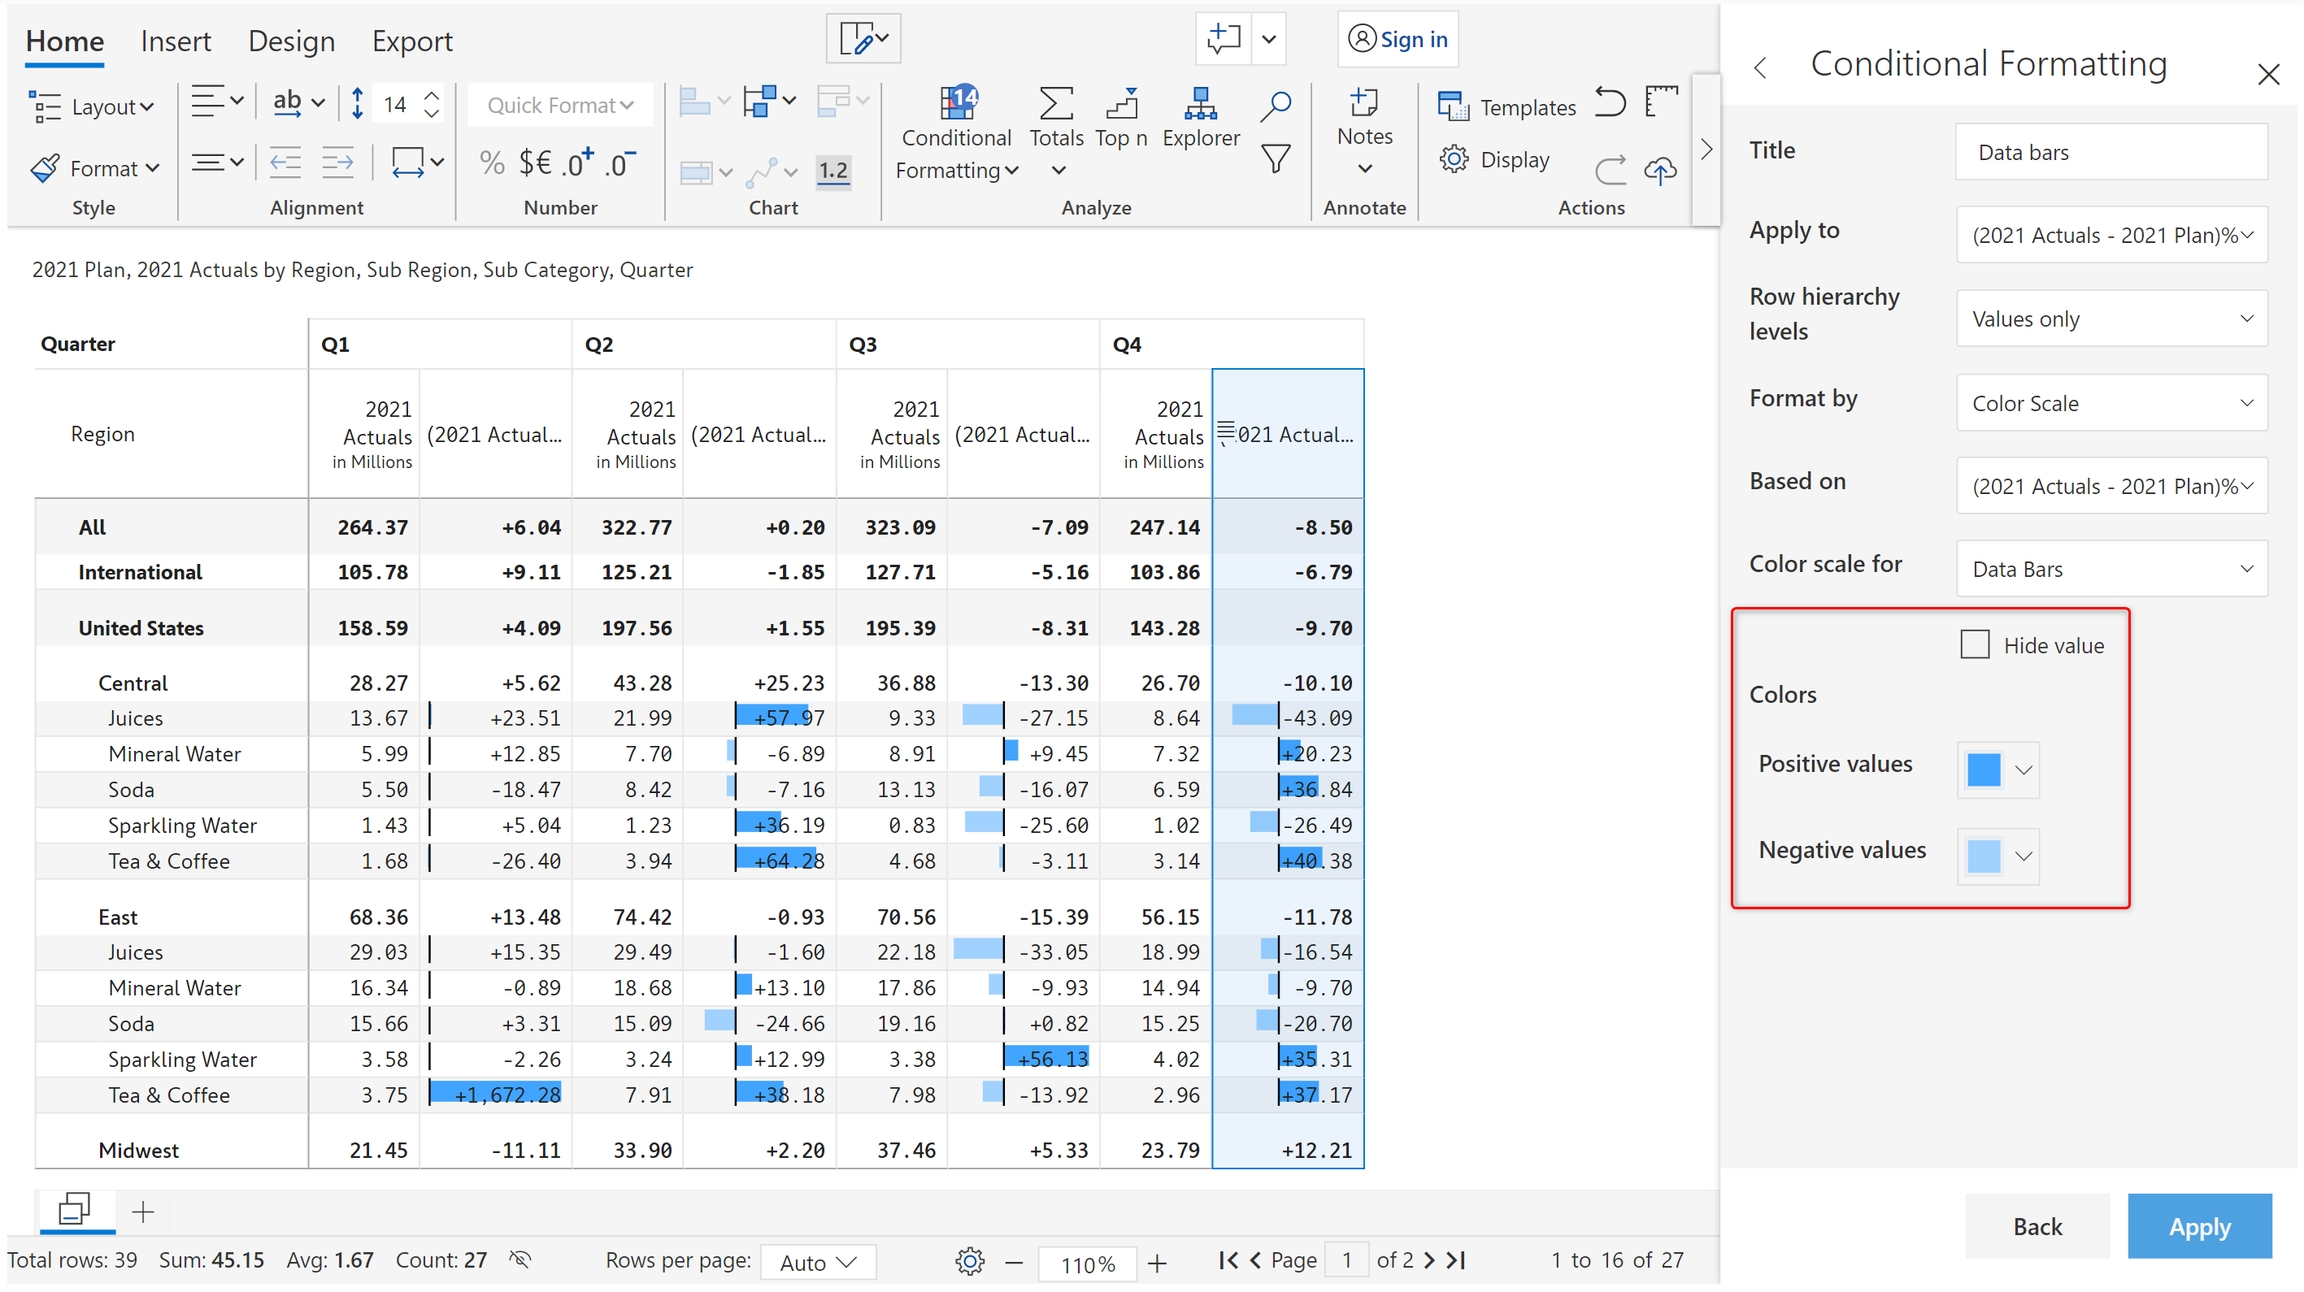Click the search magnifier icon
This screenshot has height=1292, width=2304.
1275,106
